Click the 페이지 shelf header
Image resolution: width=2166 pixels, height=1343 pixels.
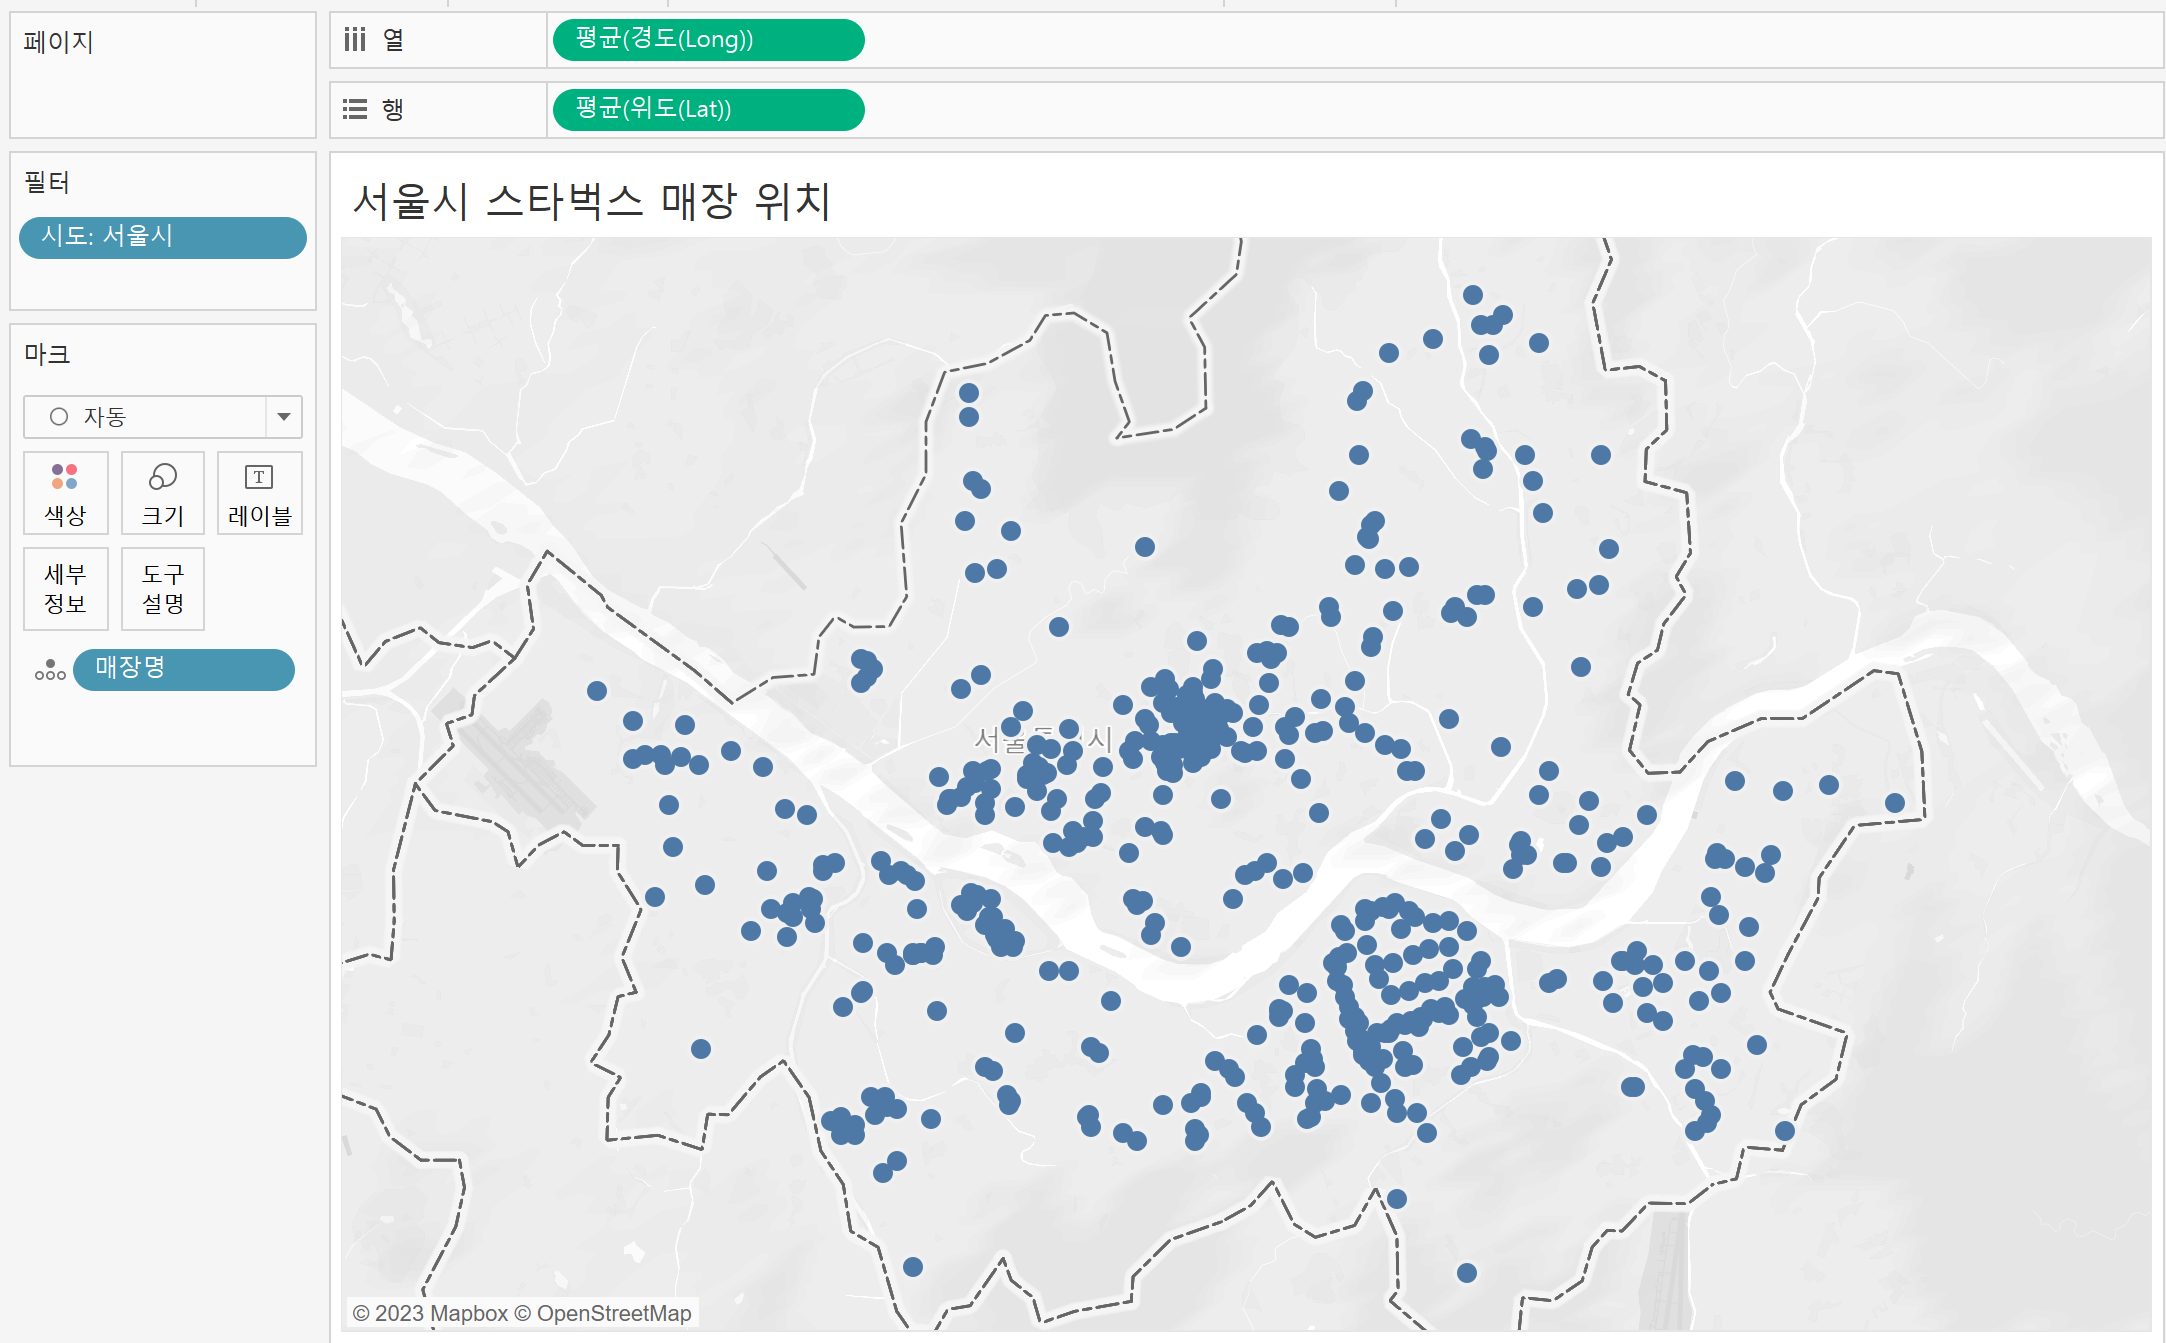(x=58, y=42)
